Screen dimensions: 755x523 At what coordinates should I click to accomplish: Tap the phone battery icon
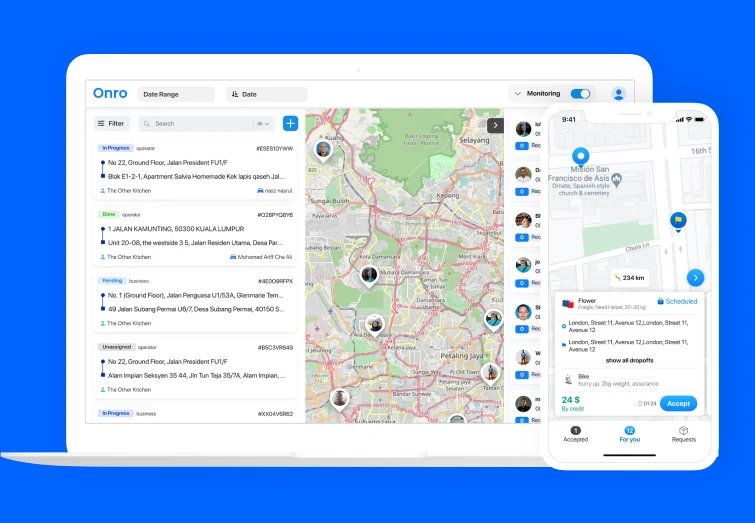point(699,119)
